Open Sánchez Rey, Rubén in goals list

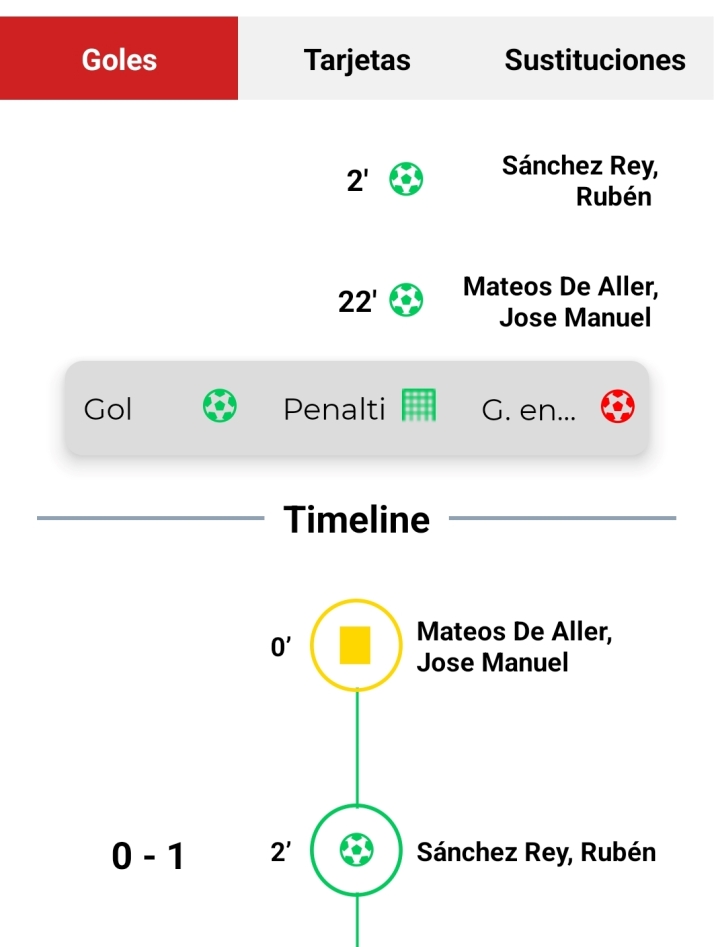[x=581, y=181]
